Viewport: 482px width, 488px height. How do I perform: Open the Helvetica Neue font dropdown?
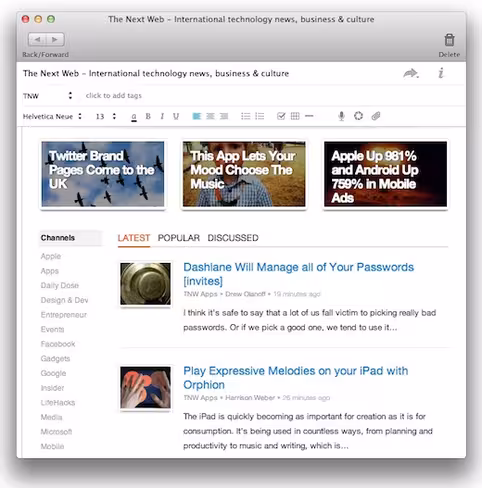point(52,116)
